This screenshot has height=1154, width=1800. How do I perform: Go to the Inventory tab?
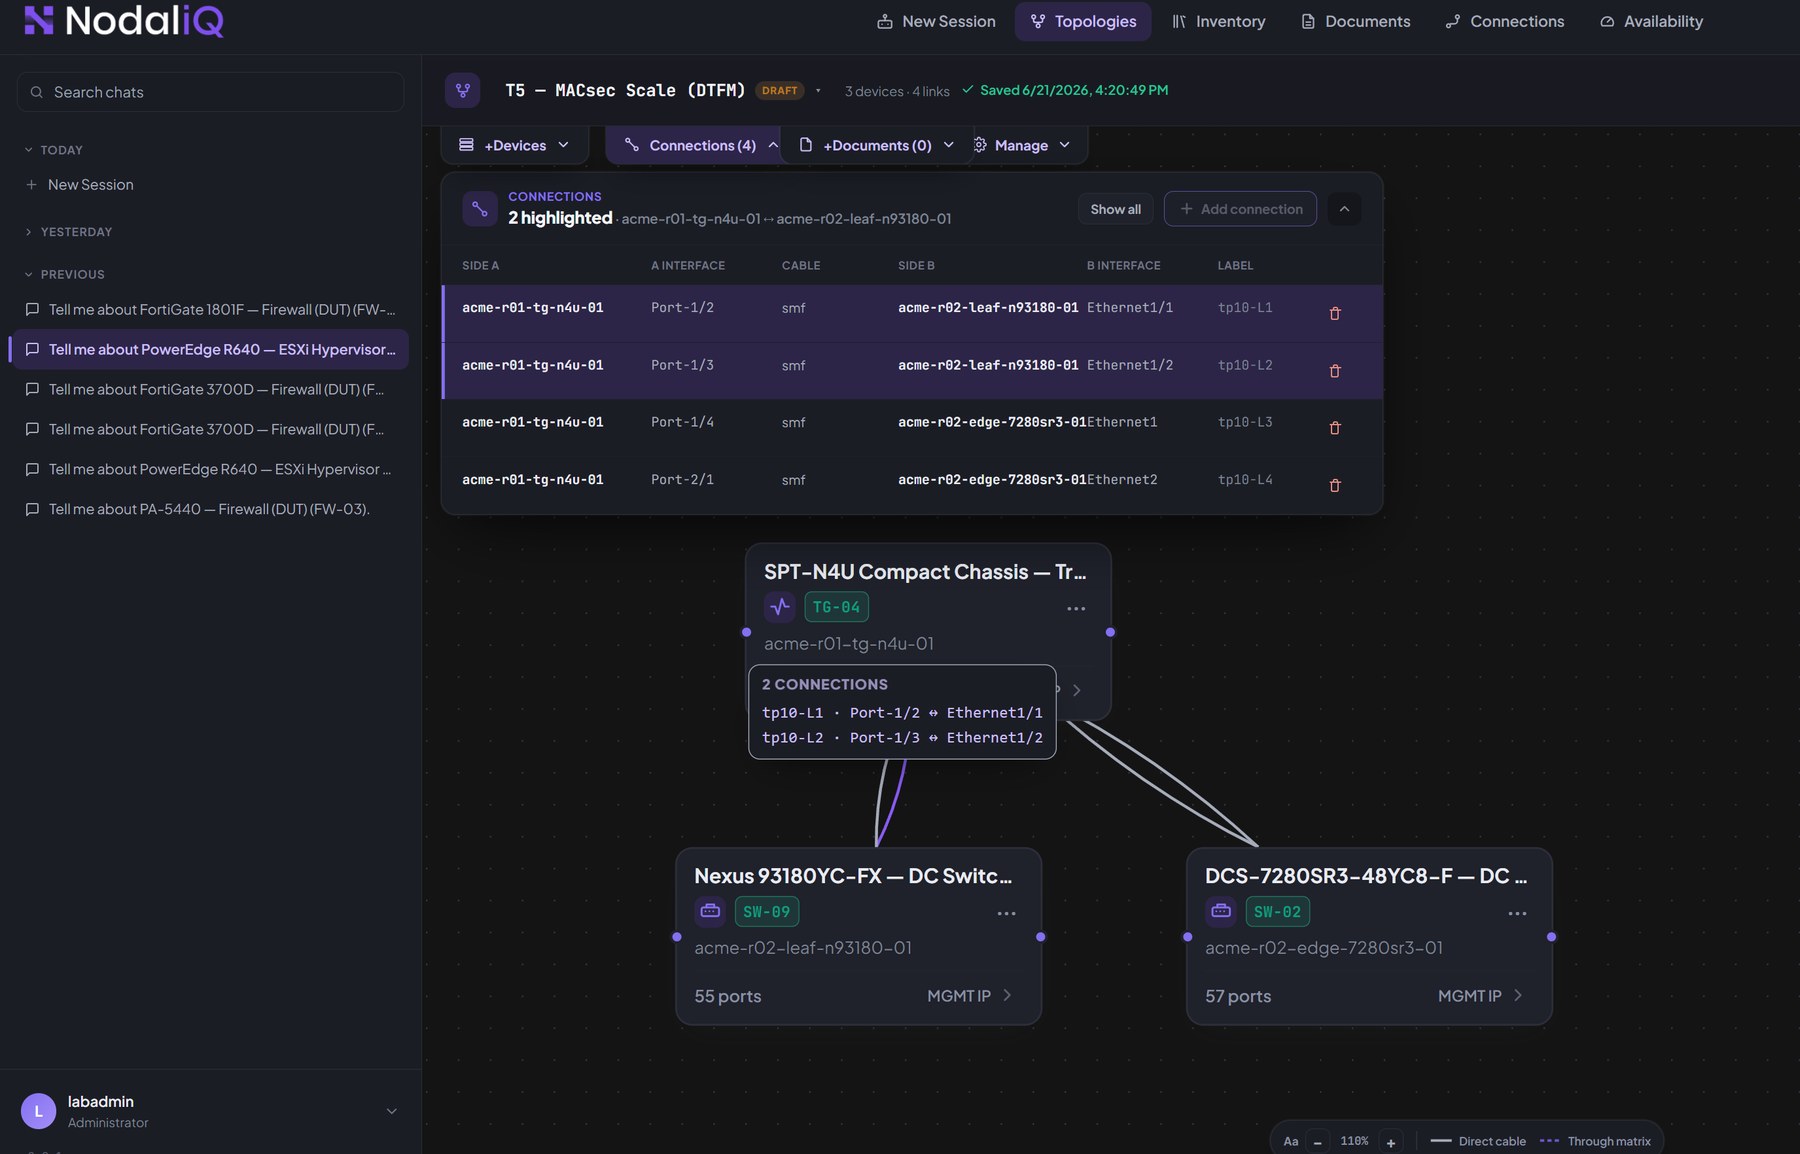(x=1218, y=21)
